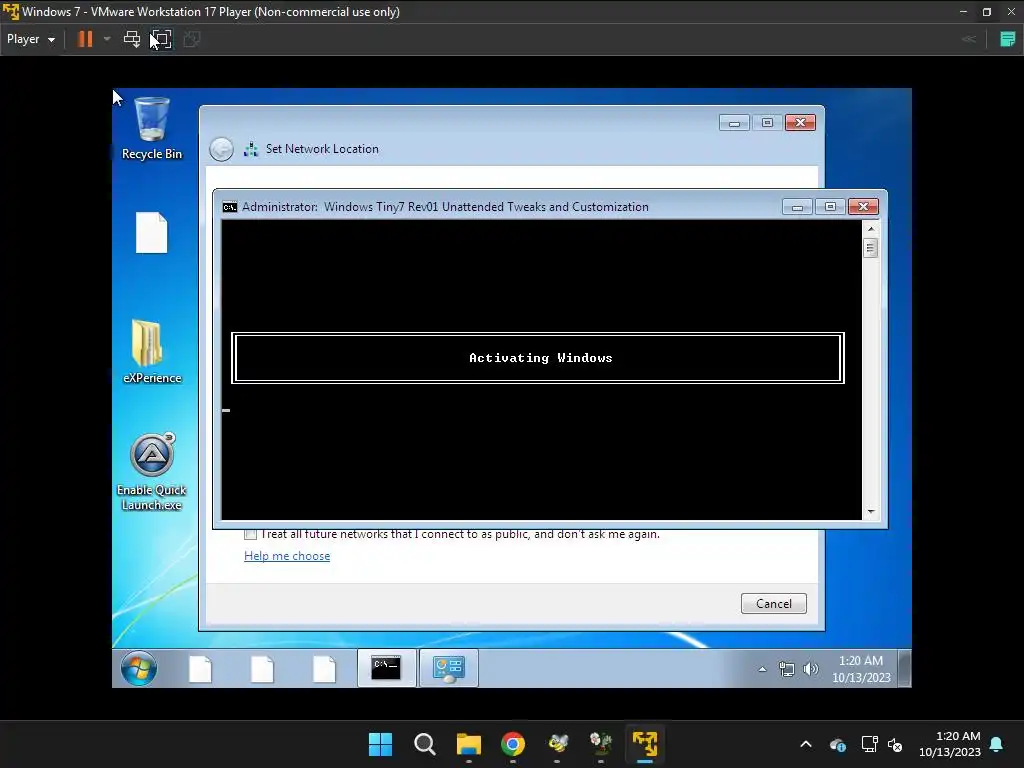This screenshot has height=768, width=1024.
Task: Open the VMware notes panel icon
Action: click(1007, 39)
